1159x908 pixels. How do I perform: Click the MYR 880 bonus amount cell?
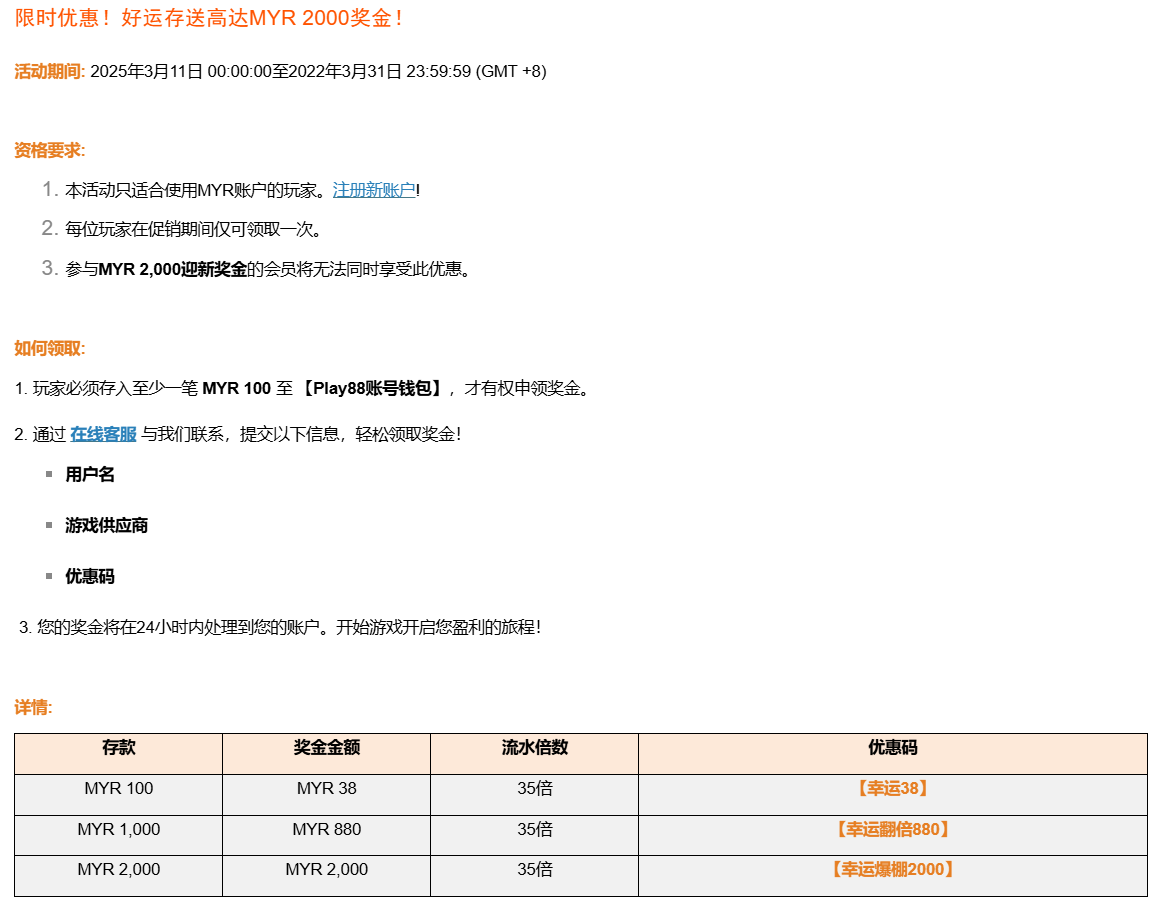click(326, 830)
